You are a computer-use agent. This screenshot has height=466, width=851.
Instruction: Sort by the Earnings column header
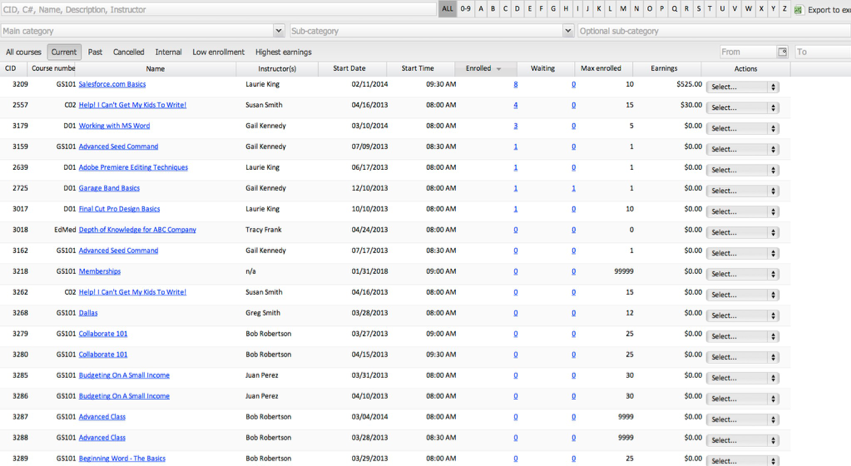(x=663, y=69)
